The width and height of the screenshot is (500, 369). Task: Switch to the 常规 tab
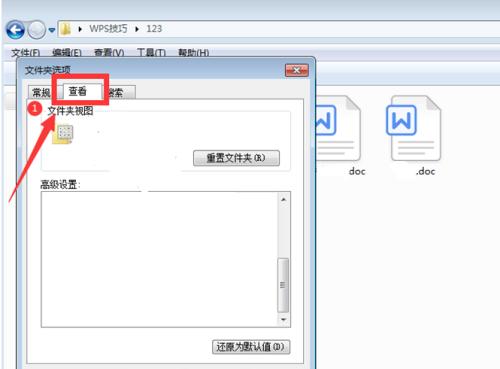(41, 92)
